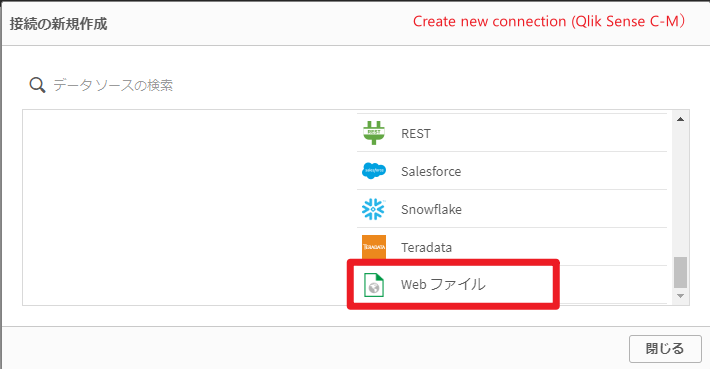Click the Salesforce cloud logo icon
The image size is (710, 369).
pos(374,171)
